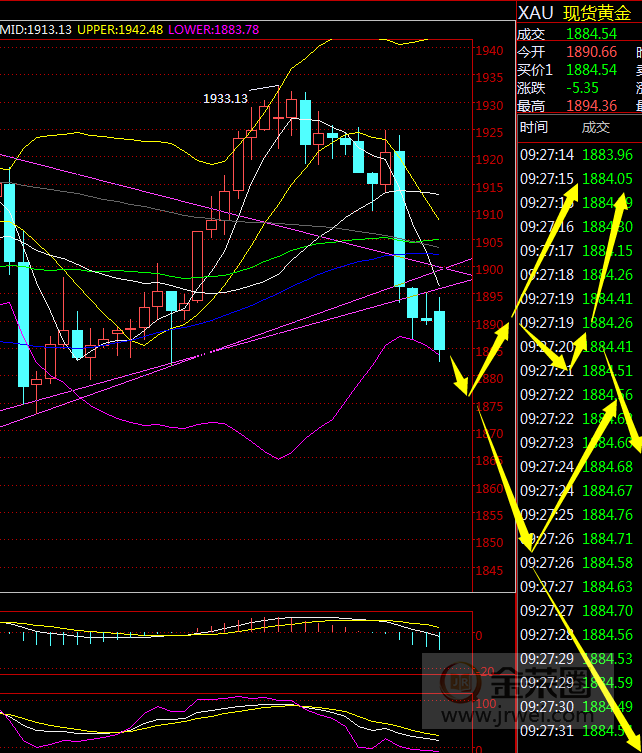Click the 涨跌 value -5.35
This screenshot has height=753, width=642.
(x=585, y=88)
